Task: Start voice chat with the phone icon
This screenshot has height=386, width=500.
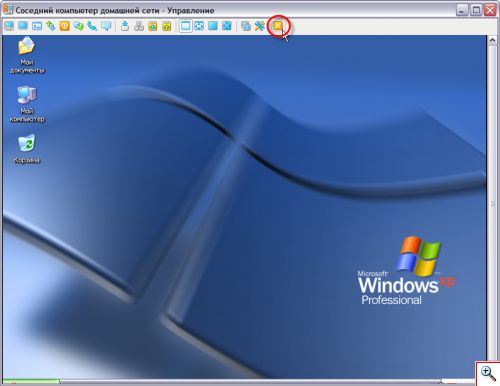Action: pos(92,26)
